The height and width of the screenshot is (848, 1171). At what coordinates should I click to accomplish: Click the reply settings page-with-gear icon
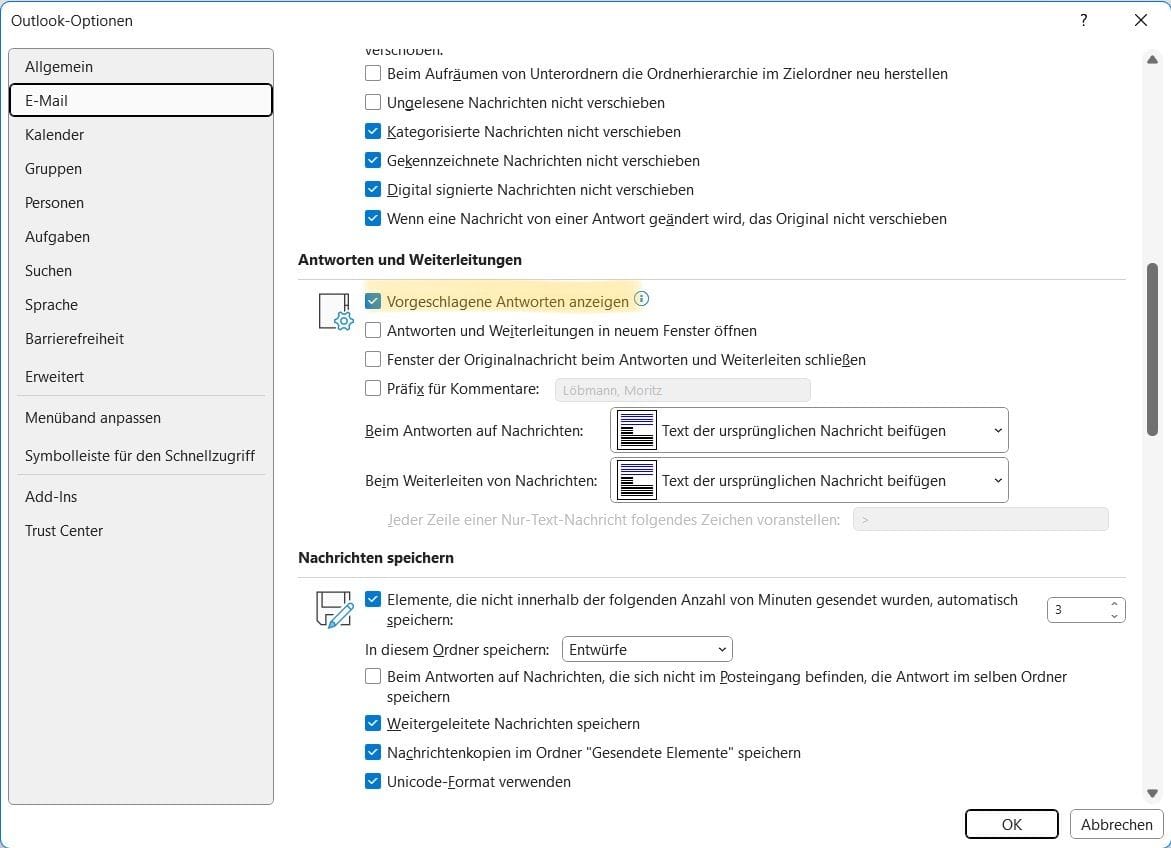[x=335, y=312]
